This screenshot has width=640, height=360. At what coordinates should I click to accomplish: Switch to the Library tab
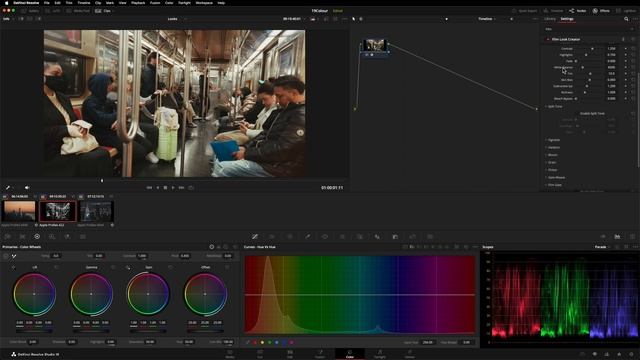(550, 19)
